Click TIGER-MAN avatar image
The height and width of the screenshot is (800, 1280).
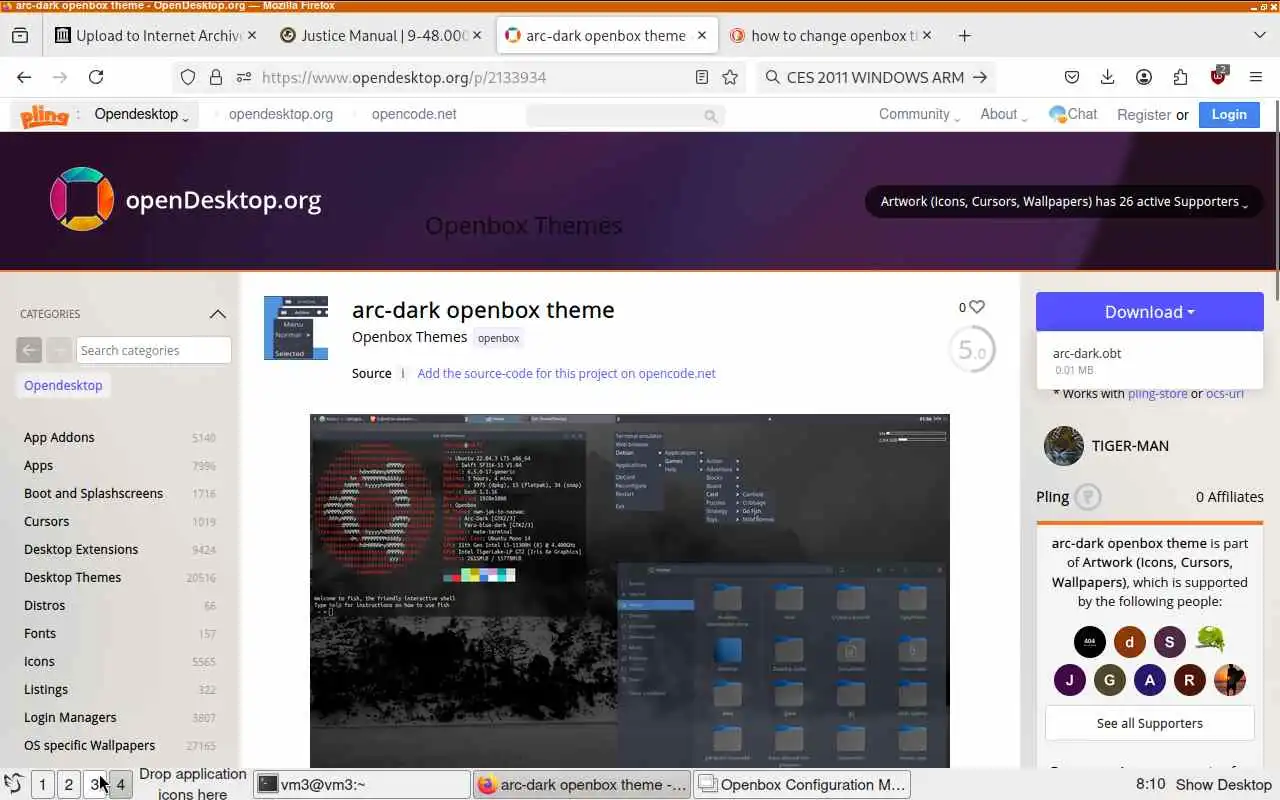point(1063,446)
